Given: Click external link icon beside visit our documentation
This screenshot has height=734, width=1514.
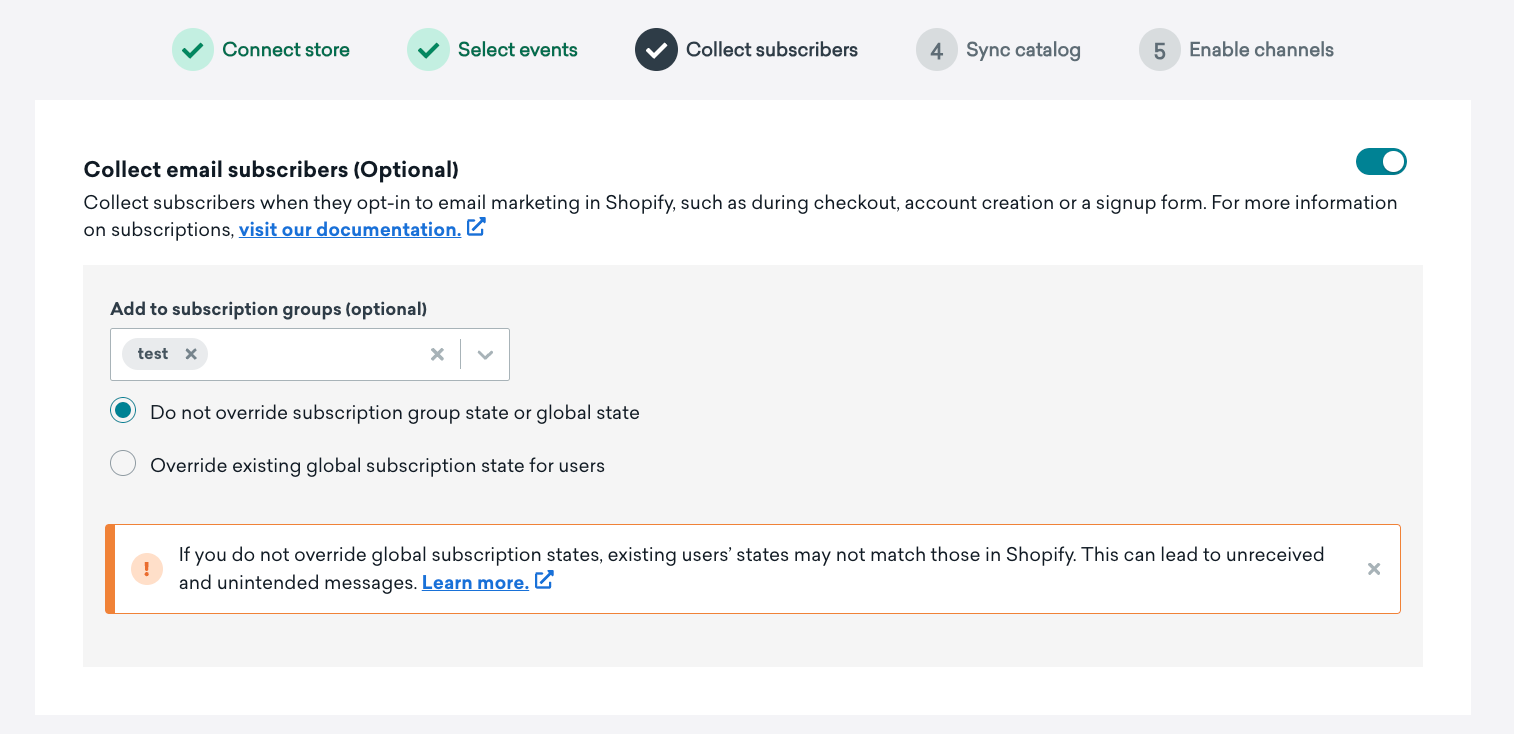Looking at the screenshot, I should click(477, 228).
